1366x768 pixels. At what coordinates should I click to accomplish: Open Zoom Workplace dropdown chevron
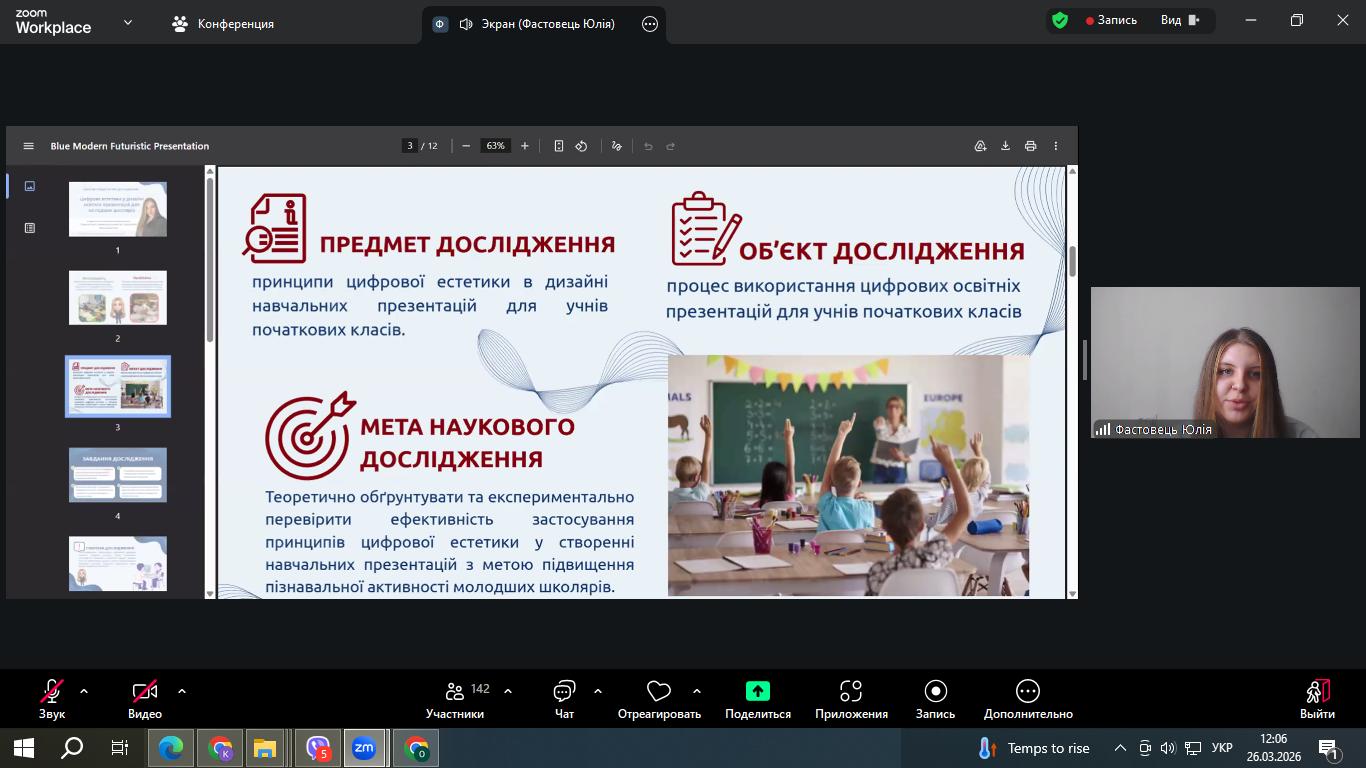pos(127,22)
